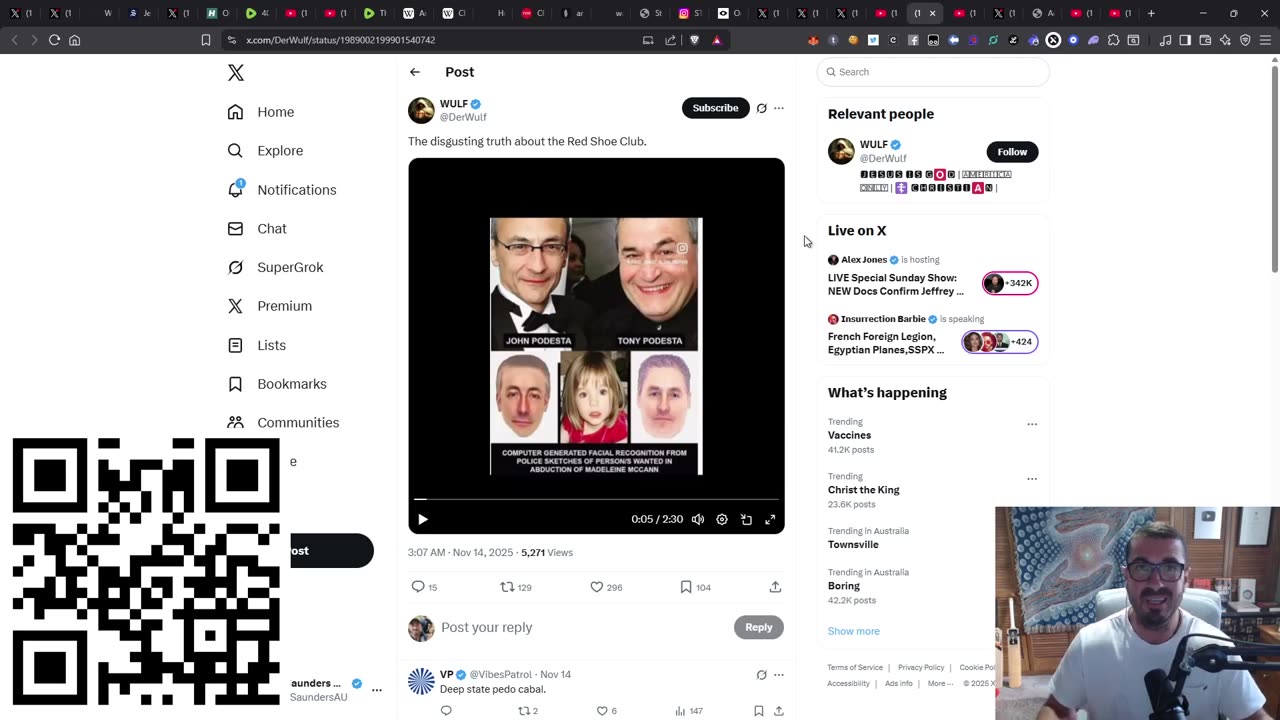
Task: Open Notifications in sidebar
Action: (x=282, y=190)
